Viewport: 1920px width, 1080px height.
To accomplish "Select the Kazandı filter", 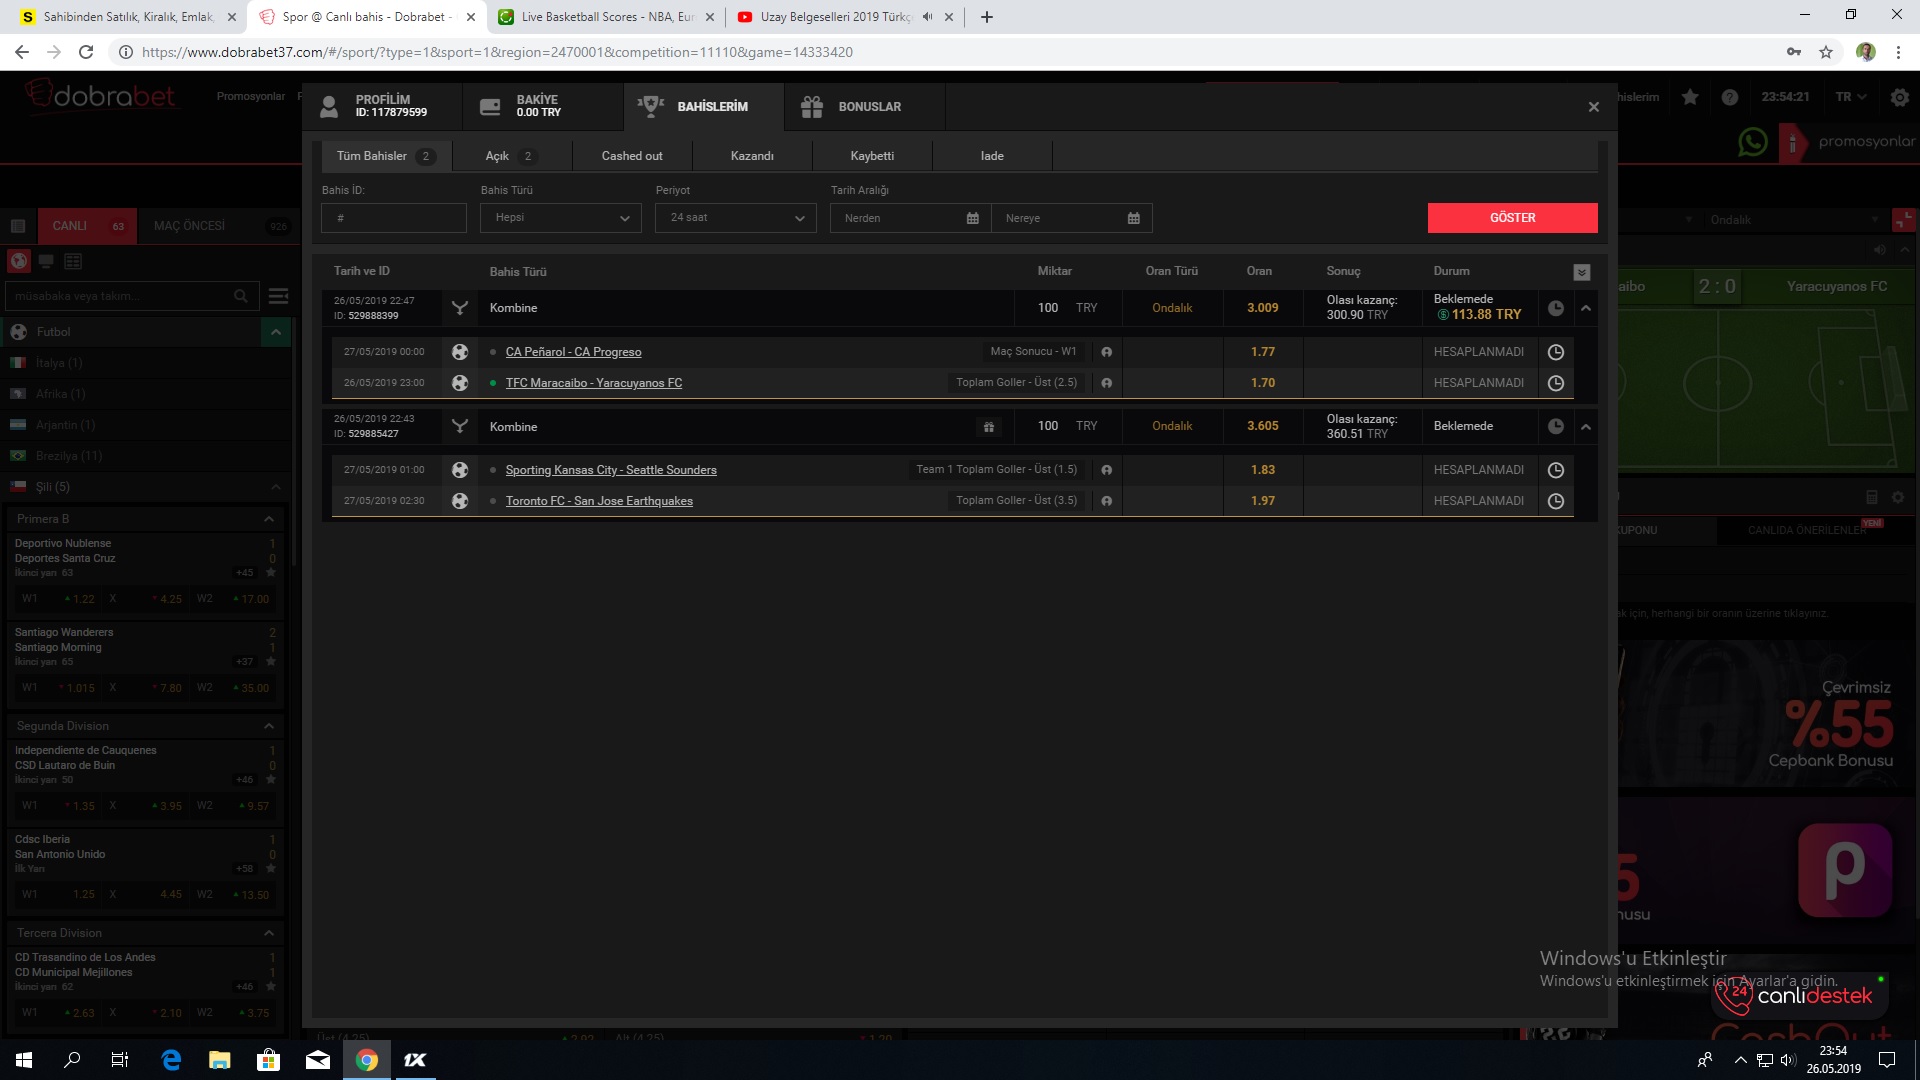I will tap(752, 156).
